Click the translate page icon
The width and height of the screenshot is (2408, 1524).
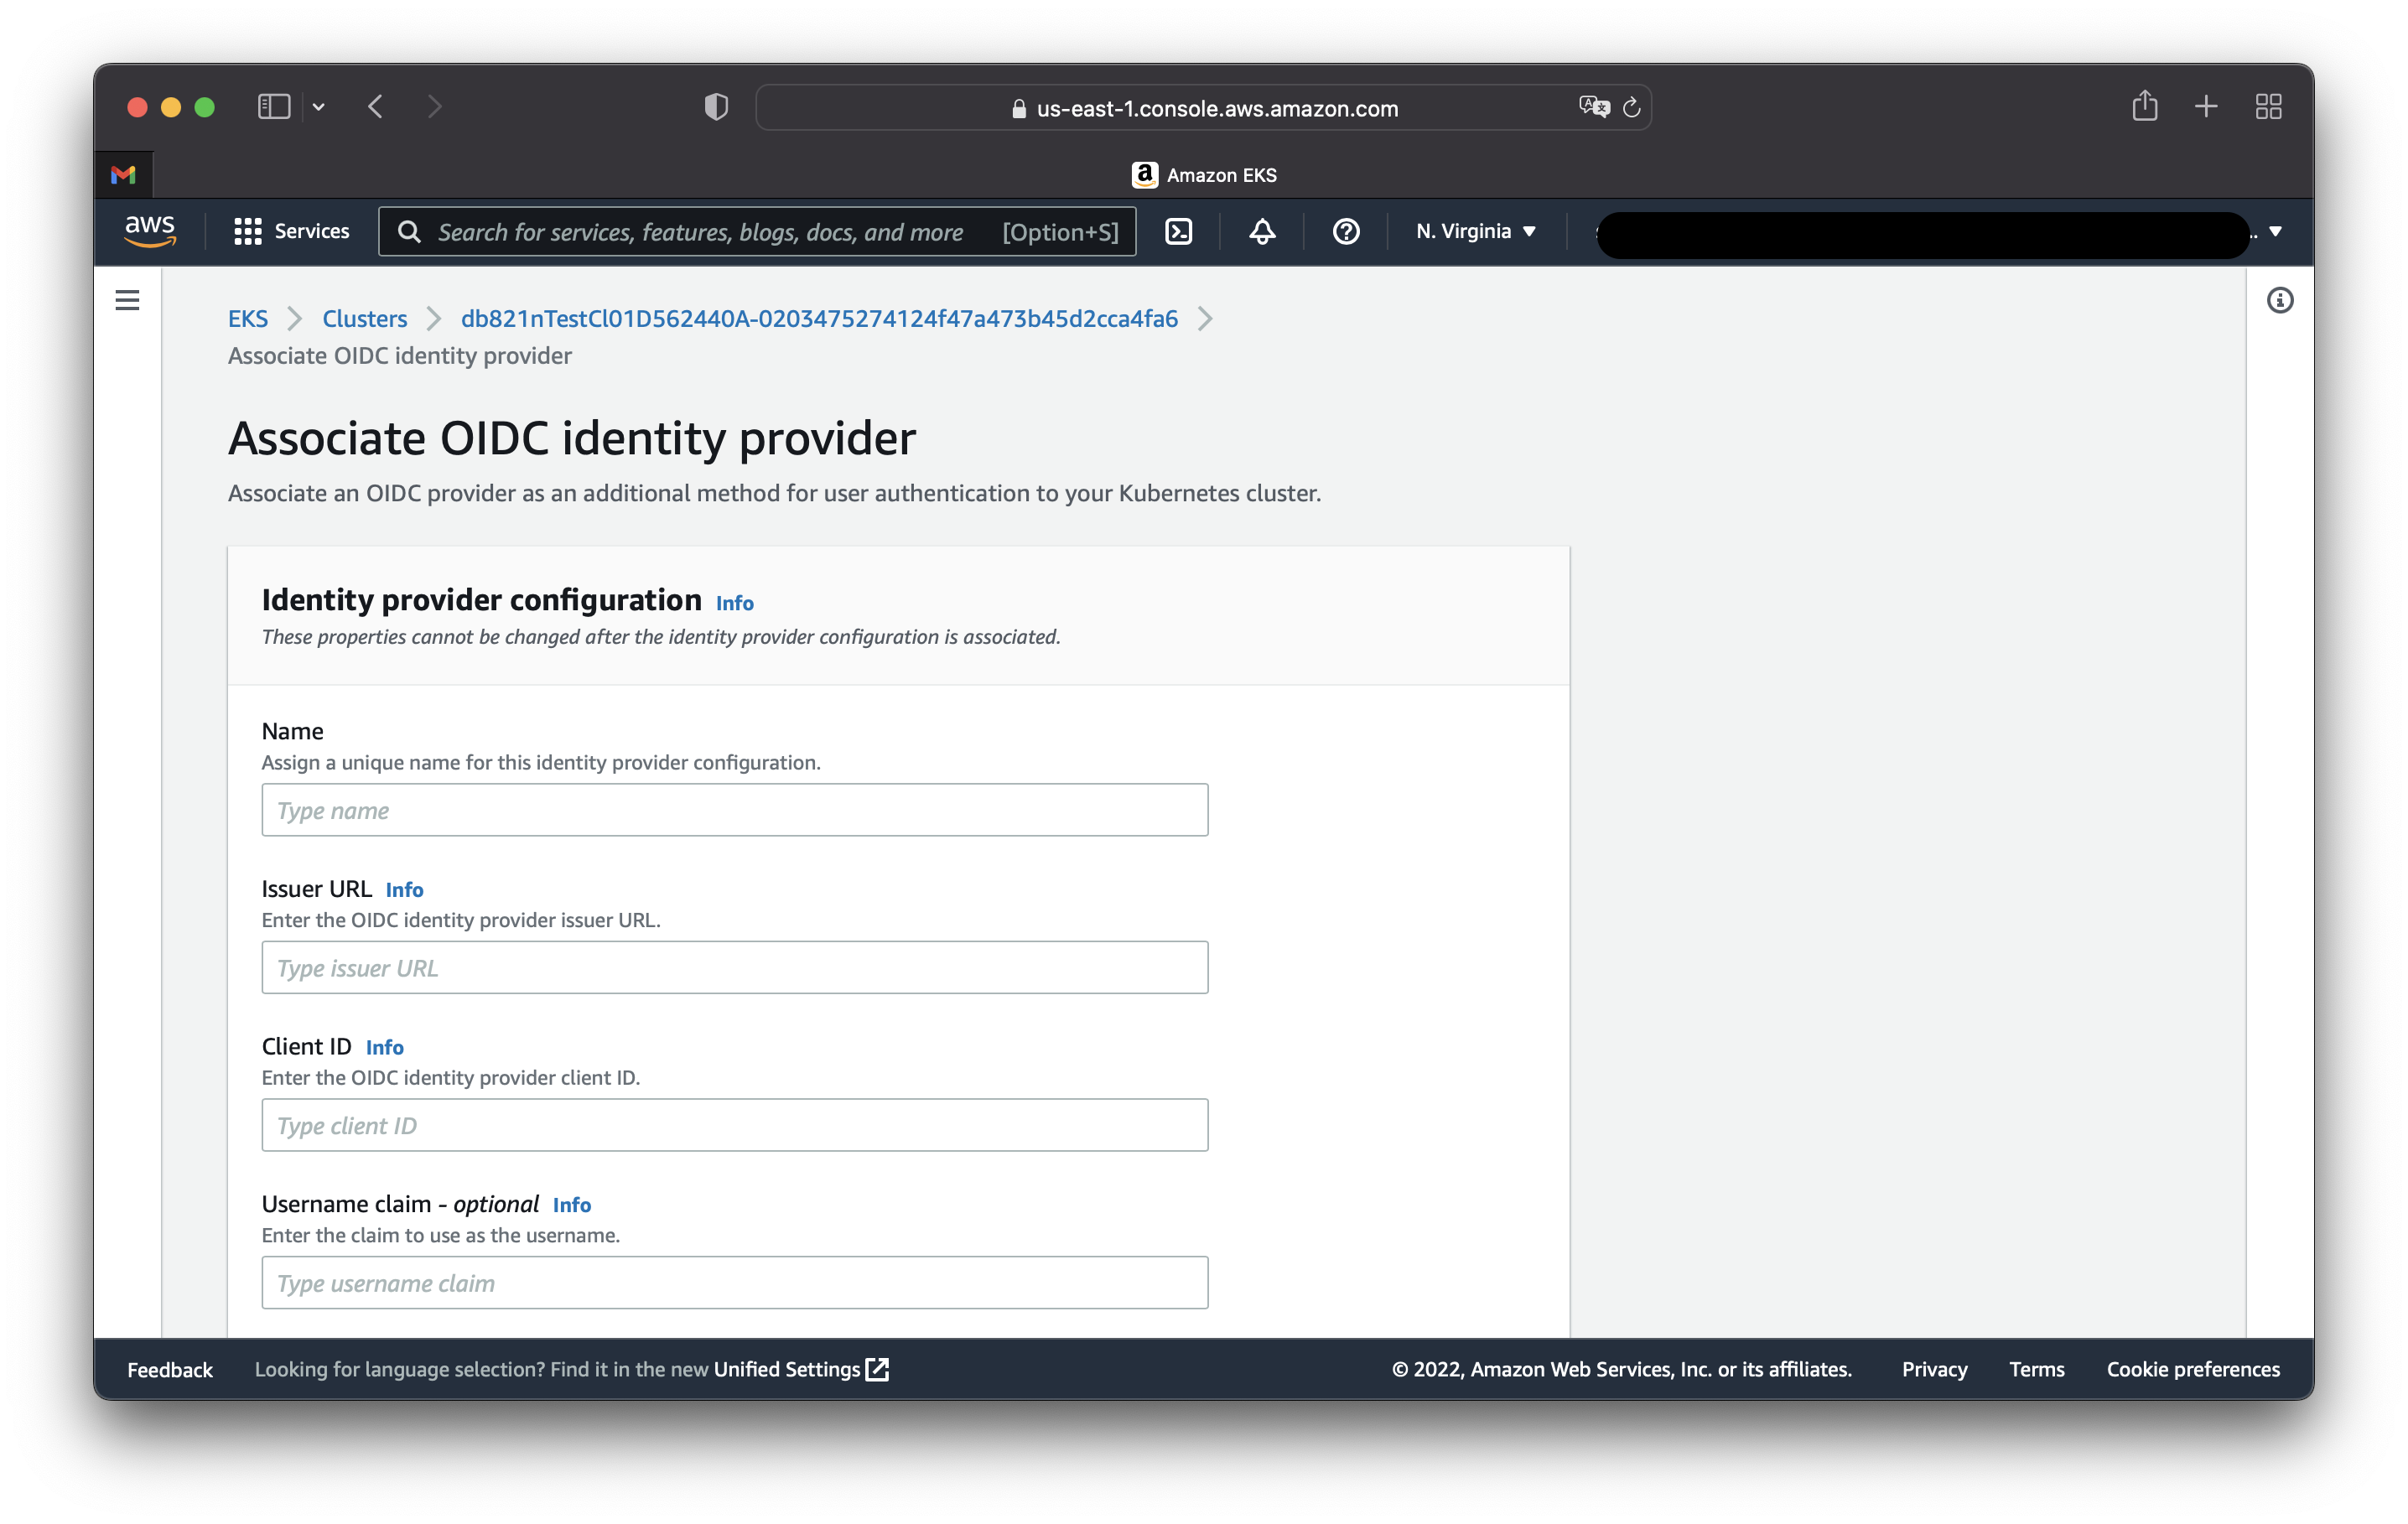pos(1594,107)
